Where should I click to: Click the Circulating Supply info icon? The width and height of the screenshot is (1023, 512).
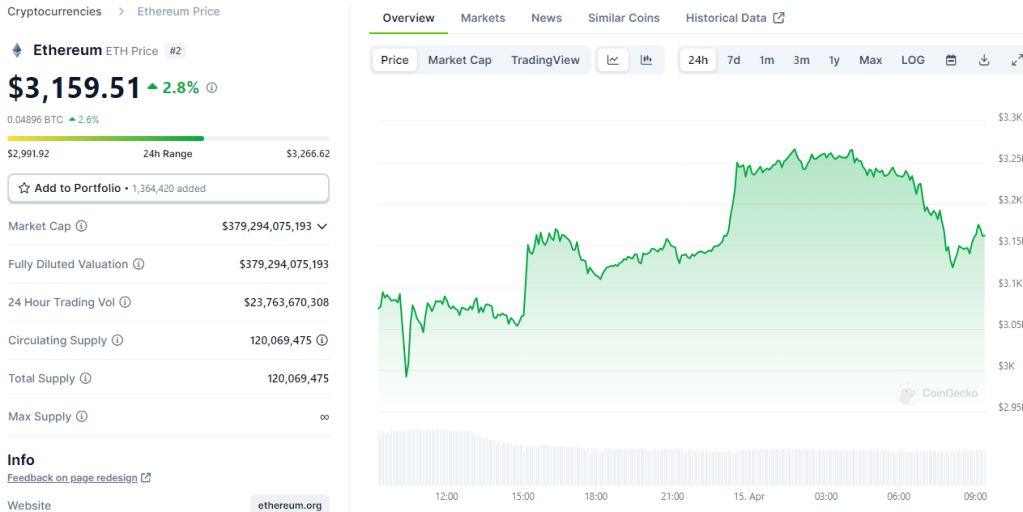click(x=118, y=340)
